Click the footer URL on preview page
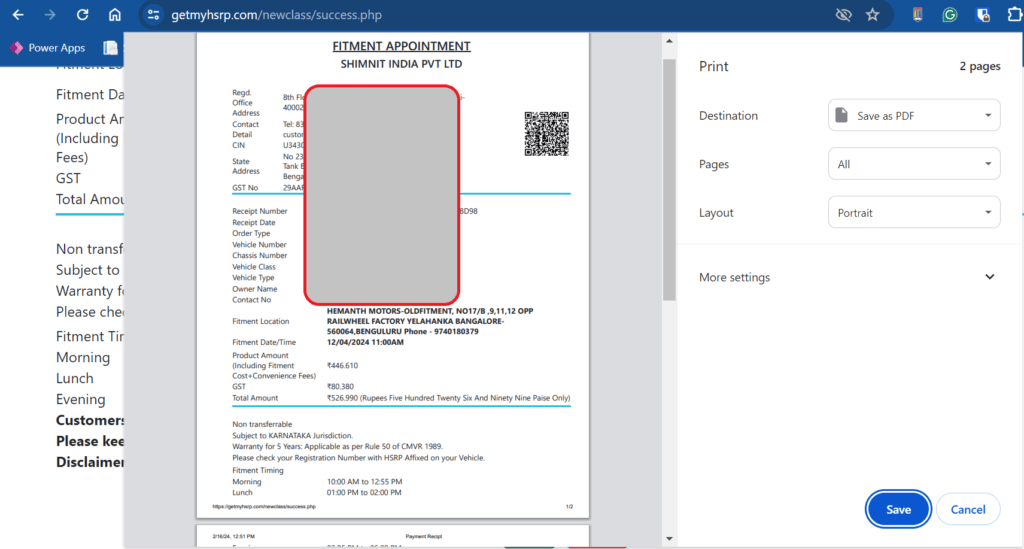This screenshot has width=1024, height=549. click(264, 507)
